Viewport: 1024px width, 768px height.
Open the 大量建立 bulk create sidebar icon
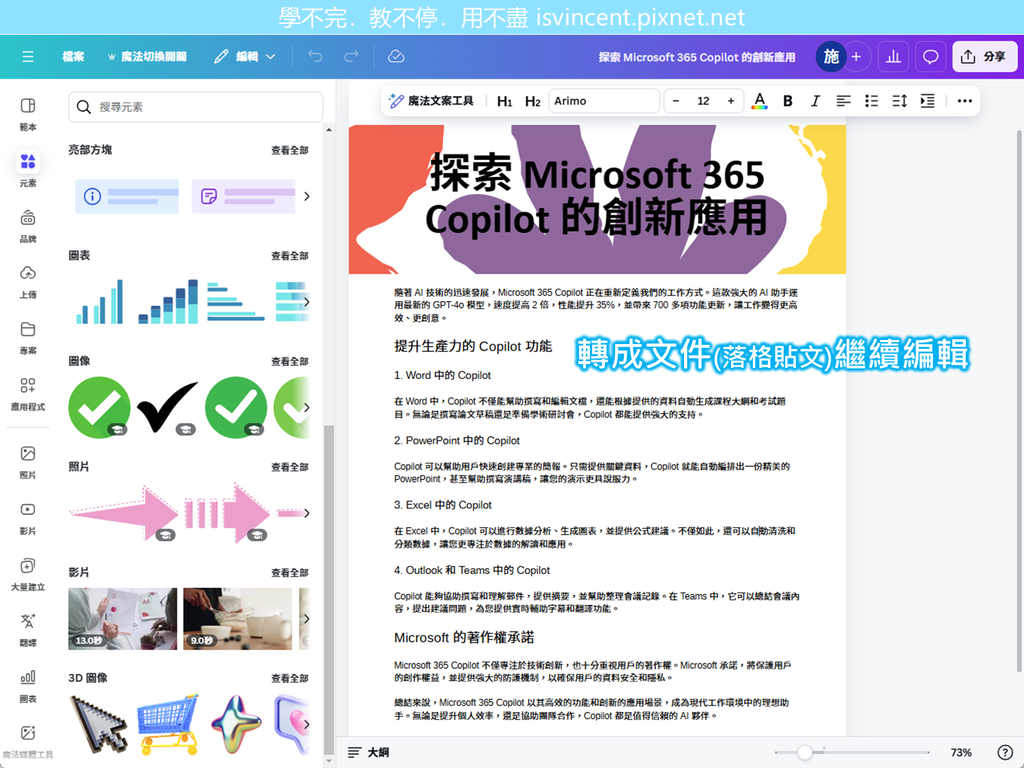pos(27,574)
